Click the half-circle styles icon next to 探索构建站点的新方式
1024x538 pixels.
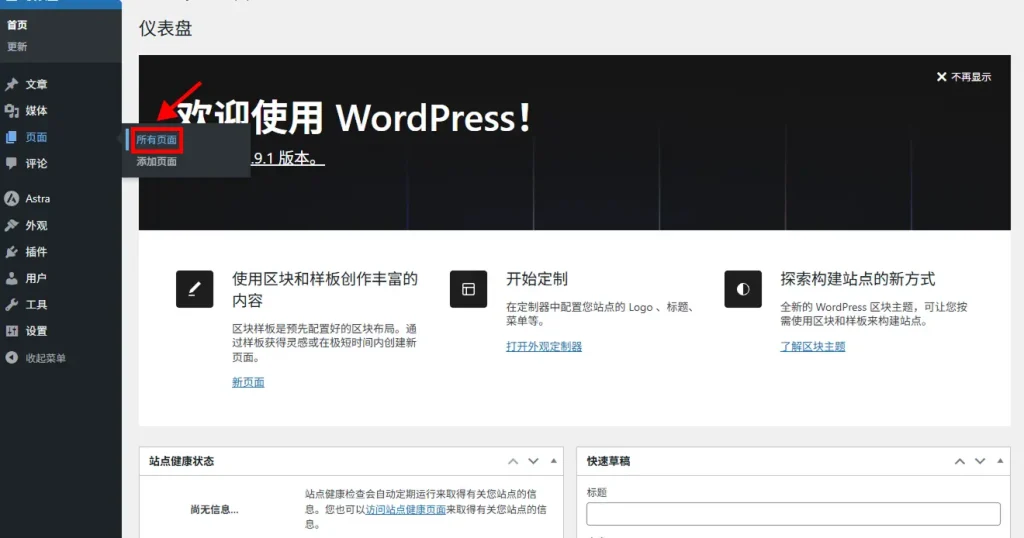tap(743, 289)
